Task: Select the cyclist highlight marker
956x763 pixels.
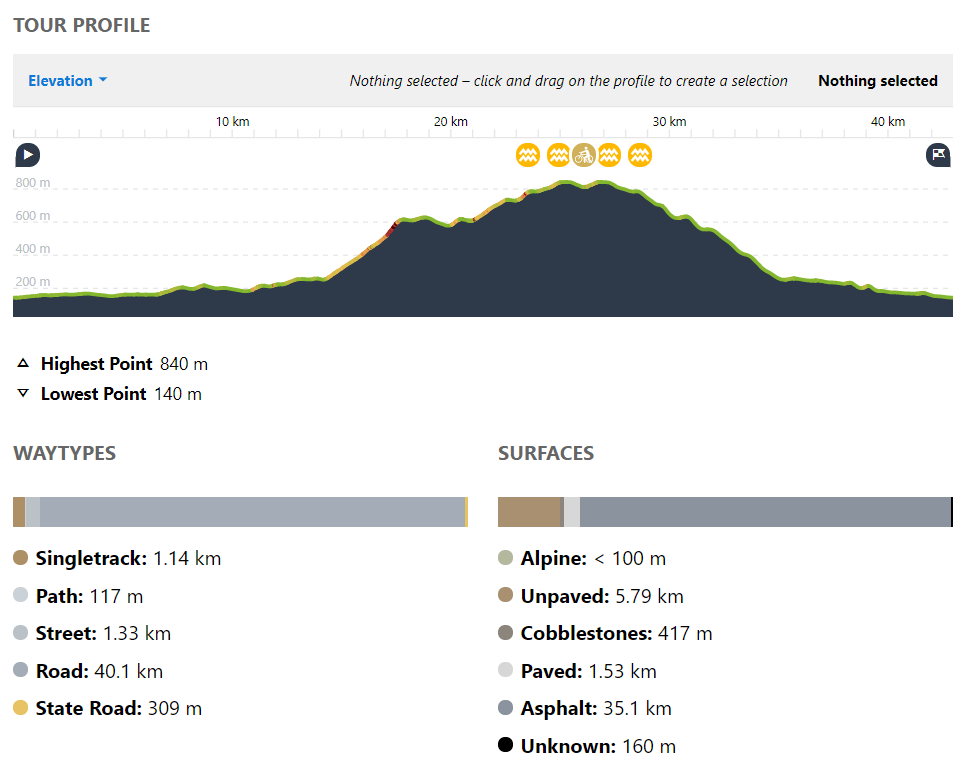Action: [584, 155]
